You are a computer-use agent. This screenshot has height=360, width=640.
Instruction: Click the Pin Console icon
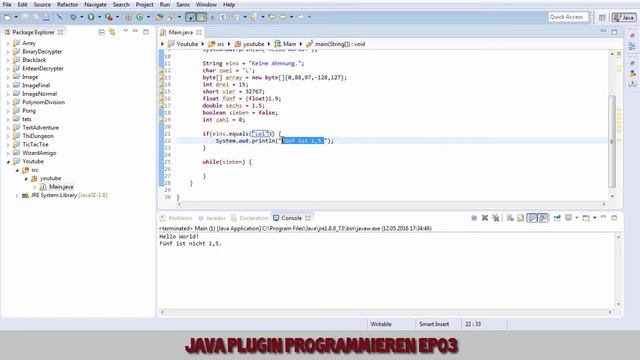[x=557, y=218]
